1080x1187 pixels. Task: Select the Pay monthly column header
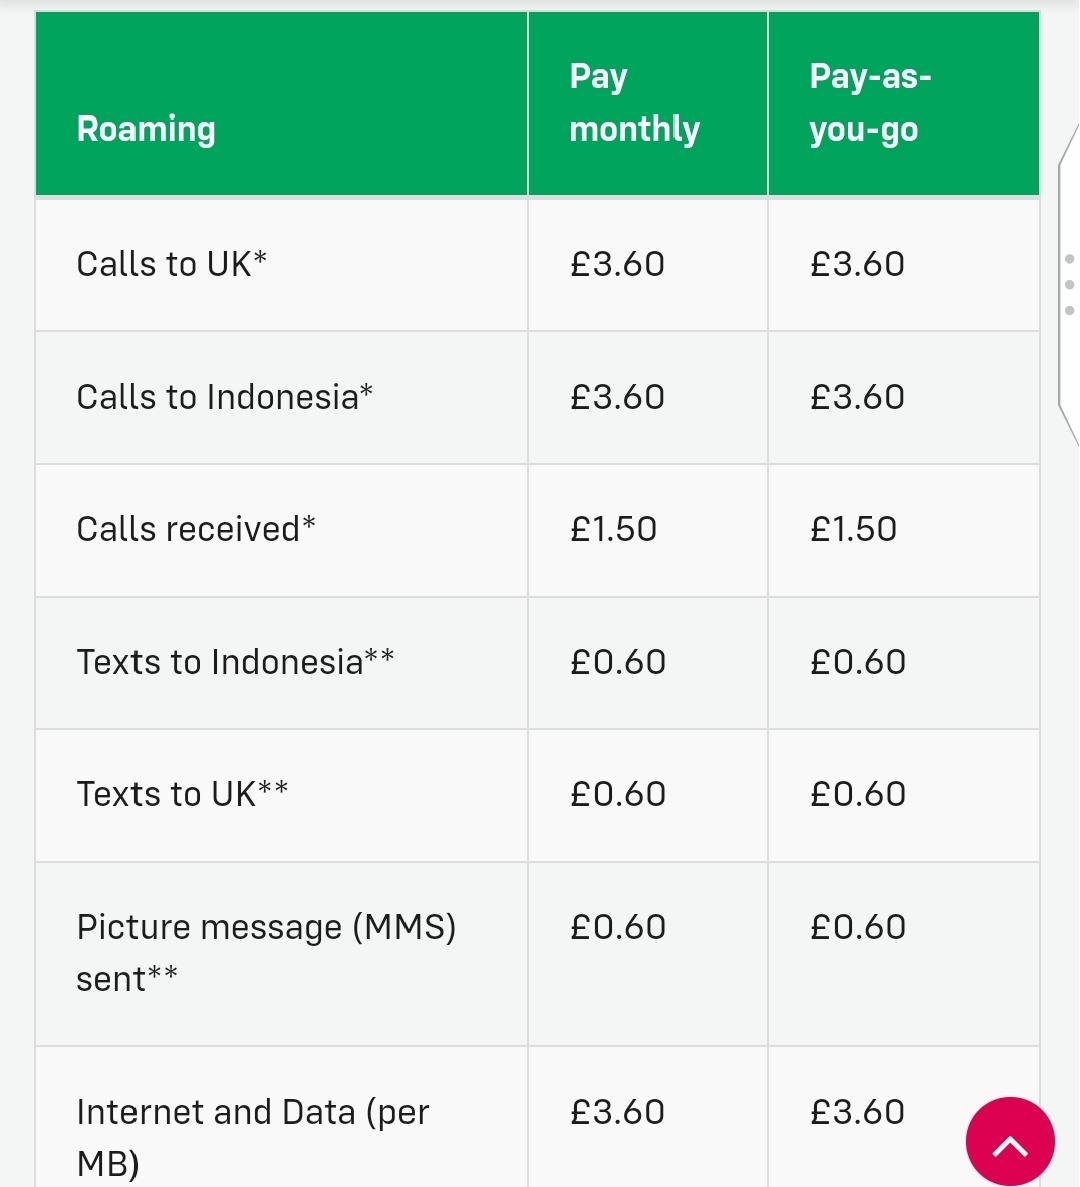click(x=634, y=103)
